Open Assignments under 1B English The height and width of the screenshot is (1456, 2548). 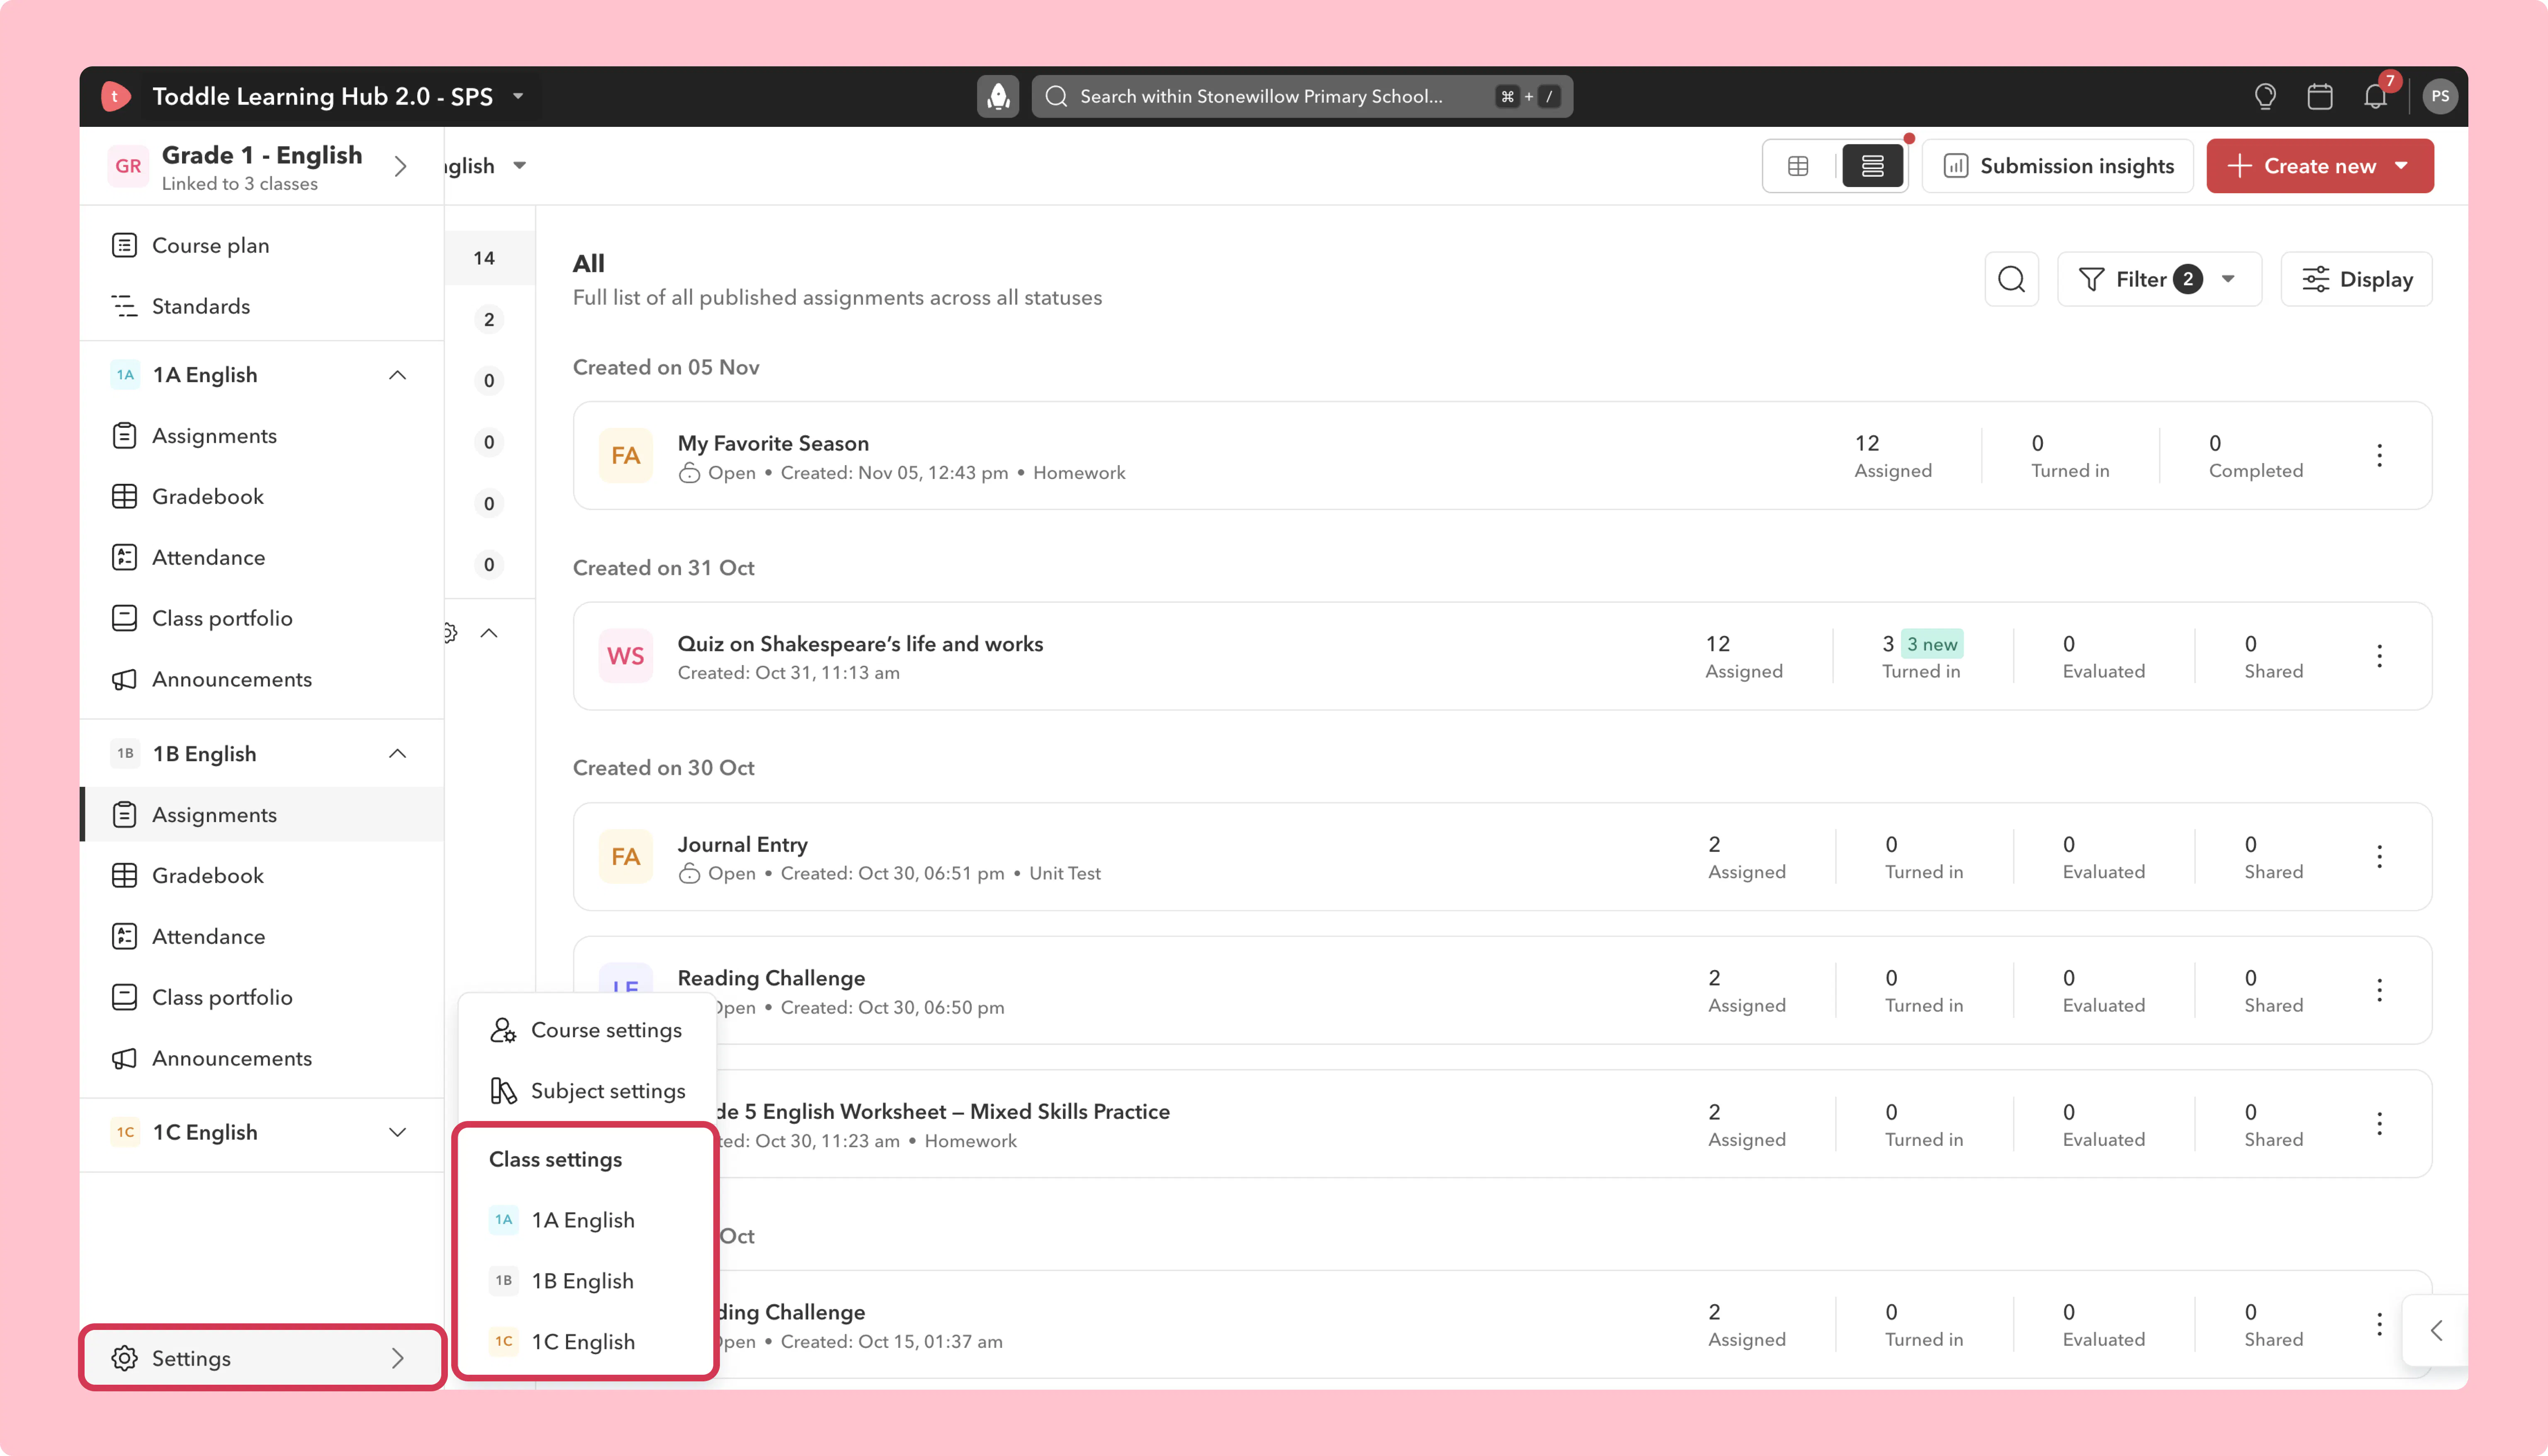[262, 815]
